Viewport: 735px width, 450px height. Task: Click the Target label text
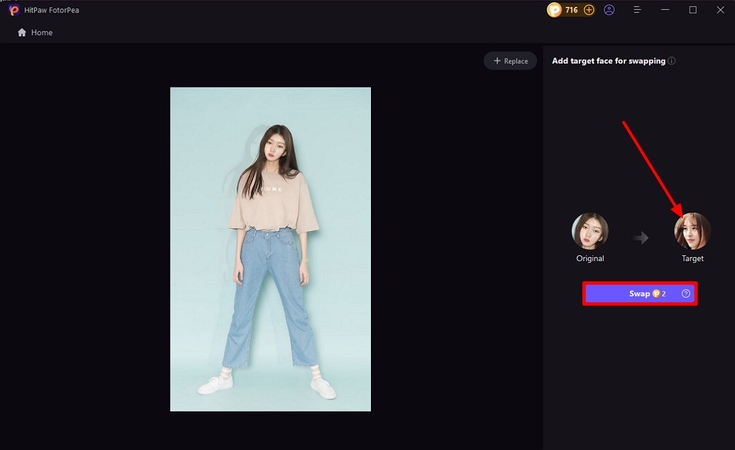click(692, 258)
